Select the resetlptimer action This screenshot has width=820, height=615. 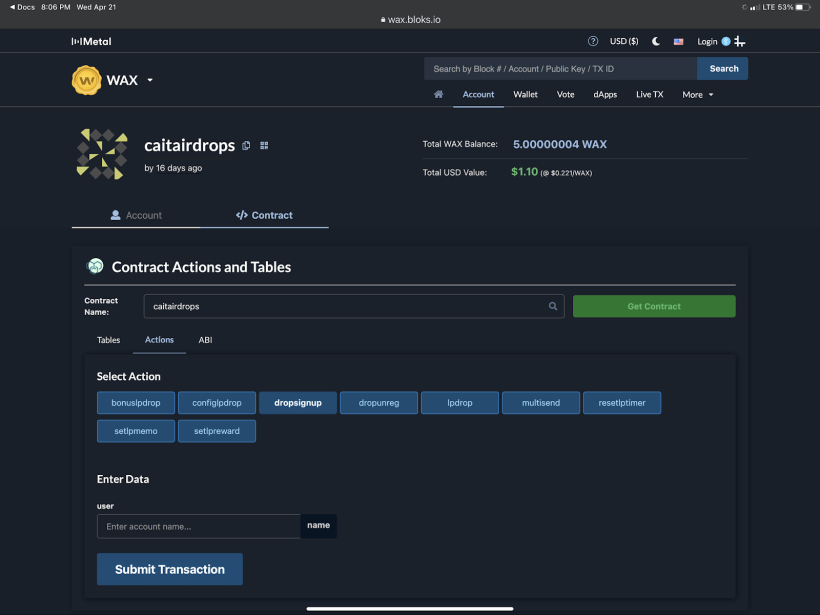[x=622, y=403]
